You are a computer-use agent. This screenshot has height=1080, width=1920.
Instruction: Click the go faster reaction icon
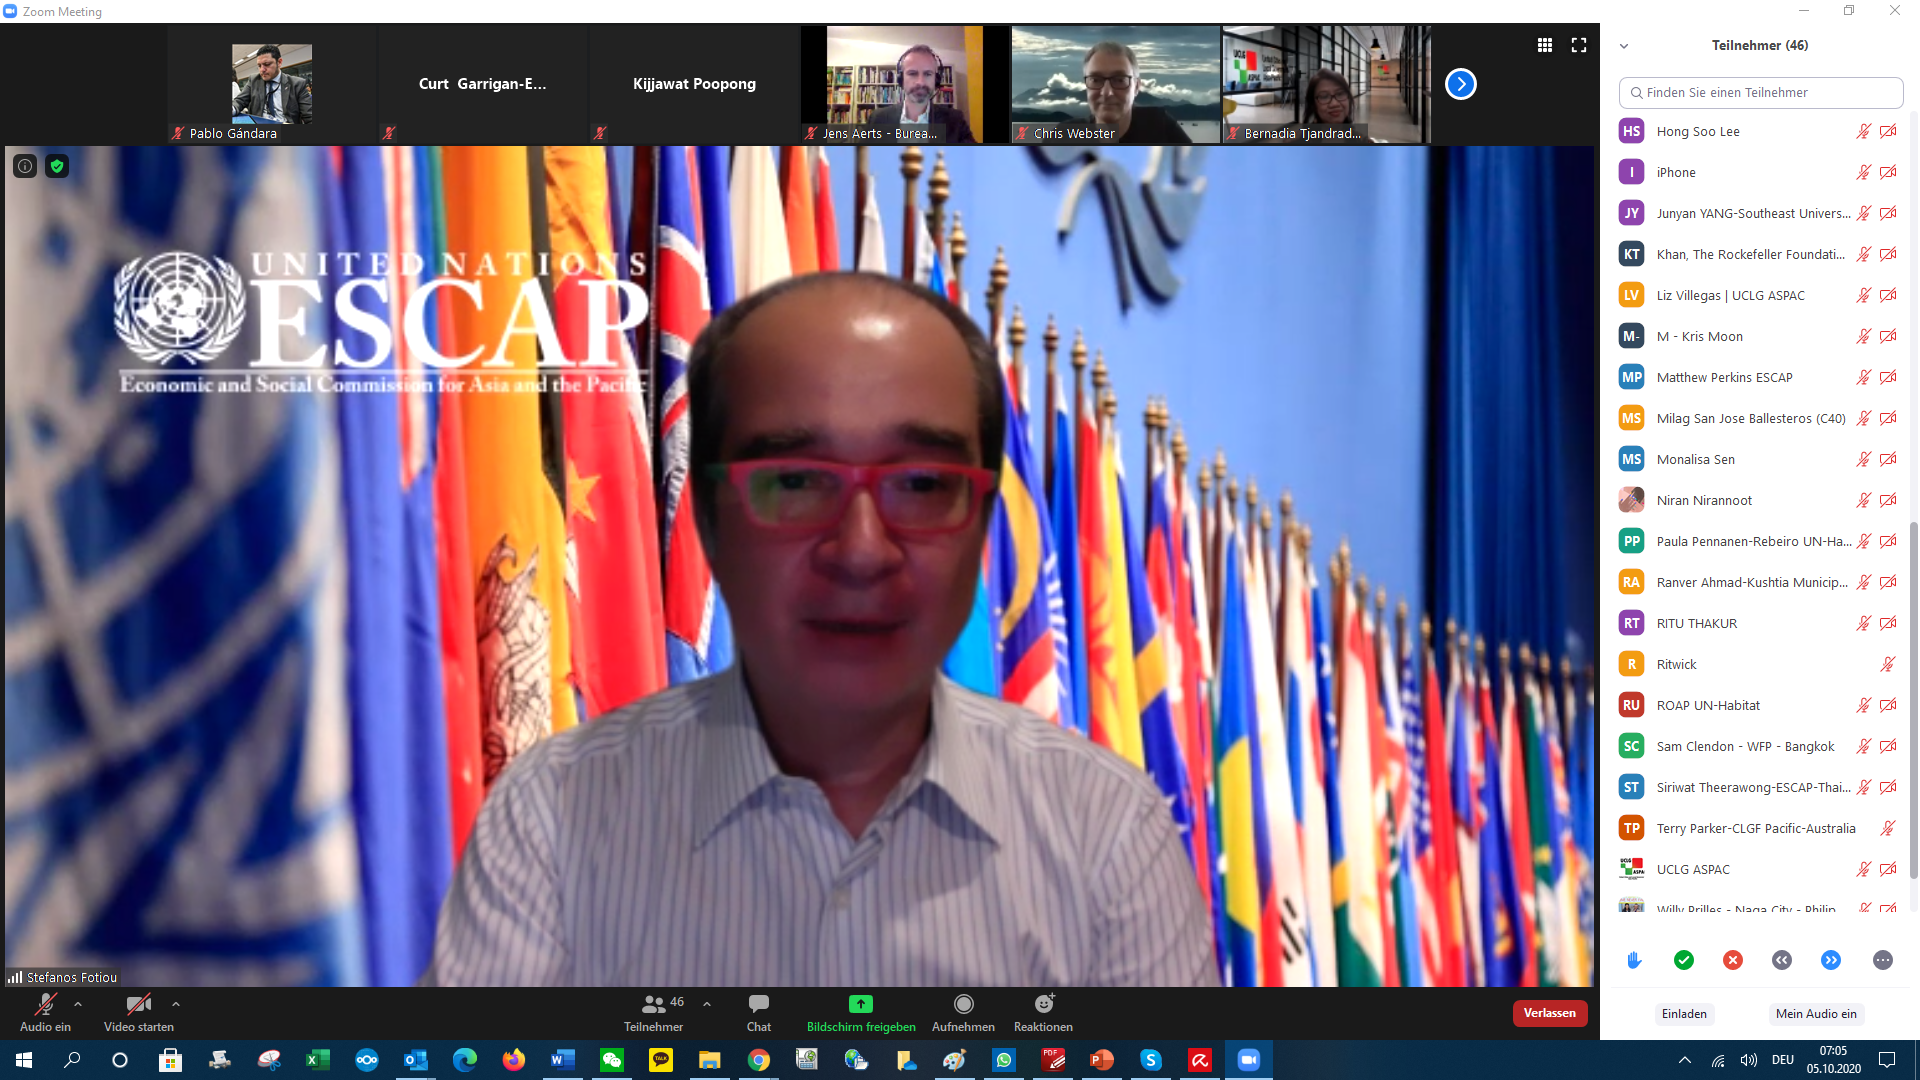[x=1831, y=960]
